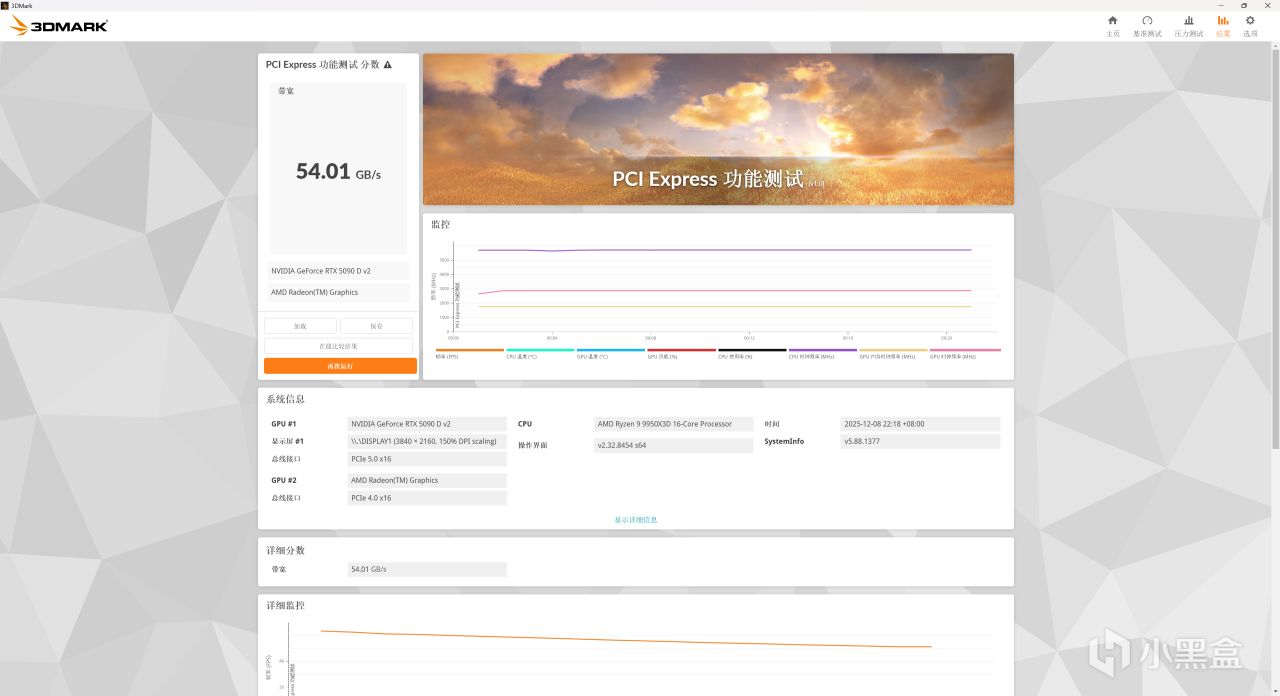1280x696 pixels.
Task: Click the AMD Ryzen 9 9950X3D CPU value
Action: (673, 424)
